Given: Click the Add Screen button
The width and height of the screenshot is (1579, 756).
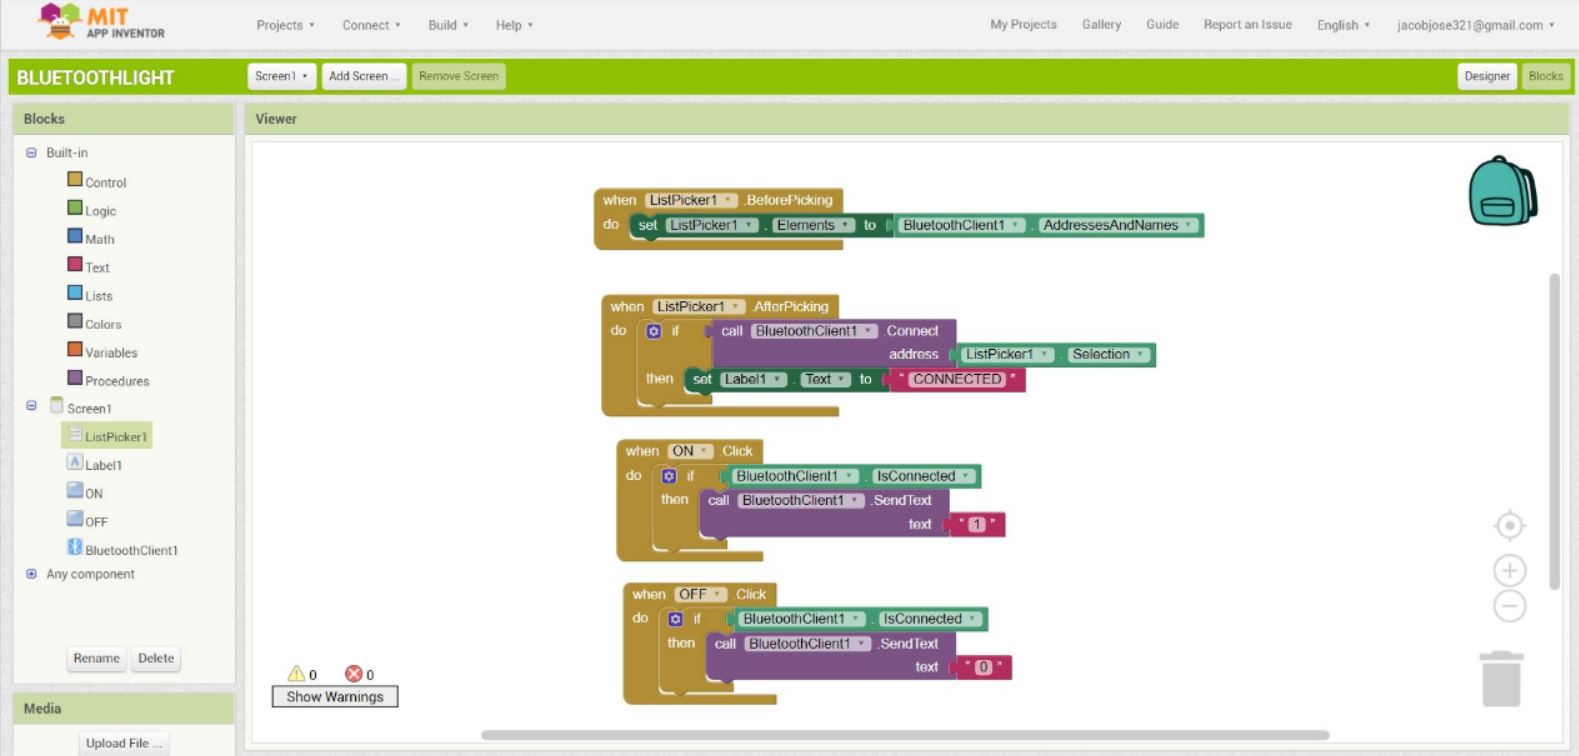Looking at the screenshot, I should (x=364, y=76).
